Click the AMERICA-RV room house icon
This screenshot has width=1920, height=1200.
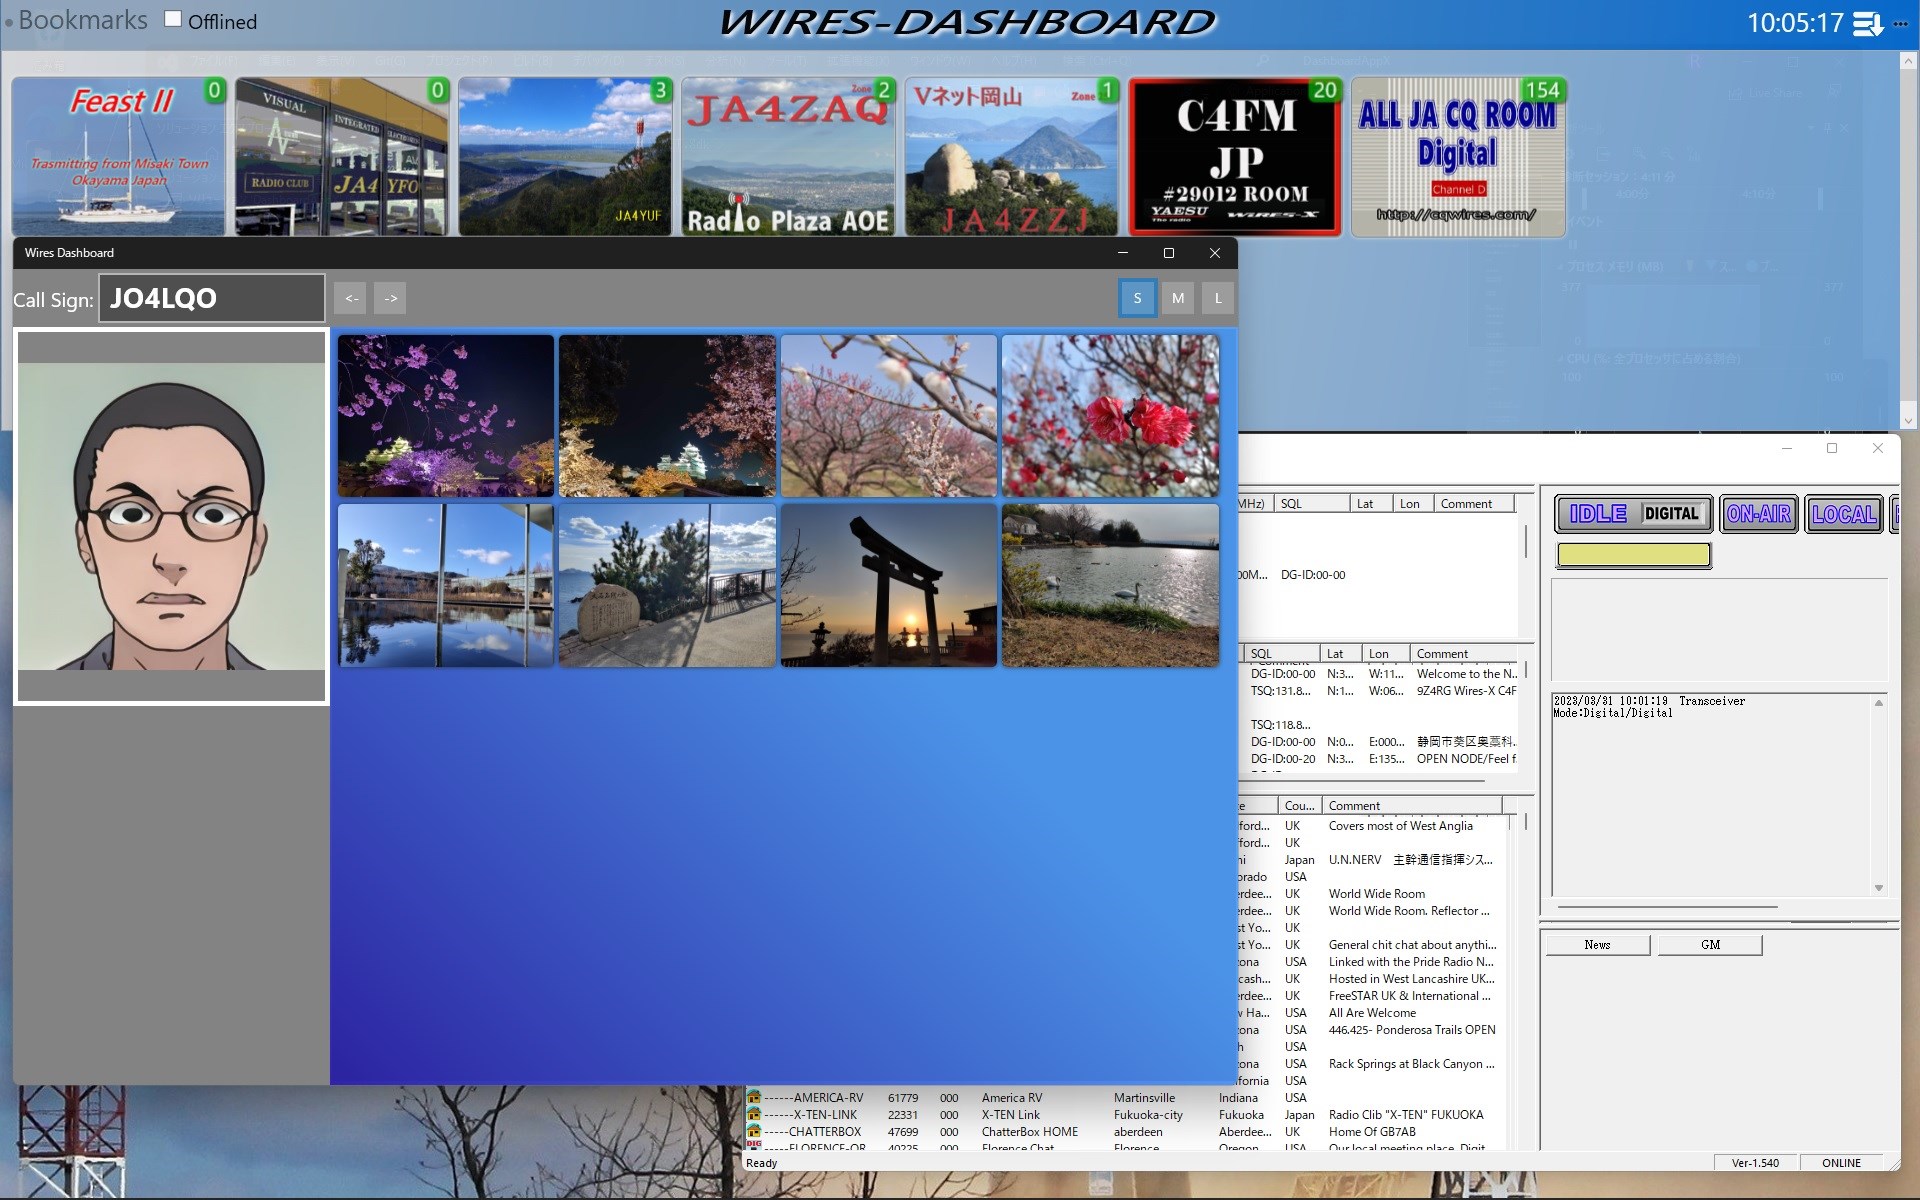[x=754, y=1097]
